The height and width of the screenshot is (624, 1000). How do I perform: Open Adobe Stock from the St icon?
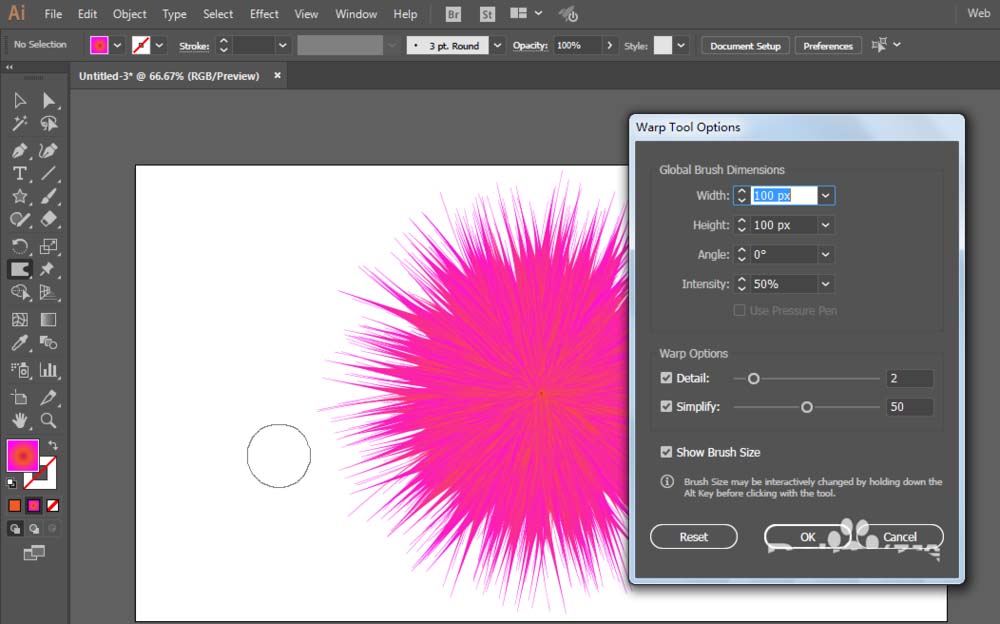point(487,14)
